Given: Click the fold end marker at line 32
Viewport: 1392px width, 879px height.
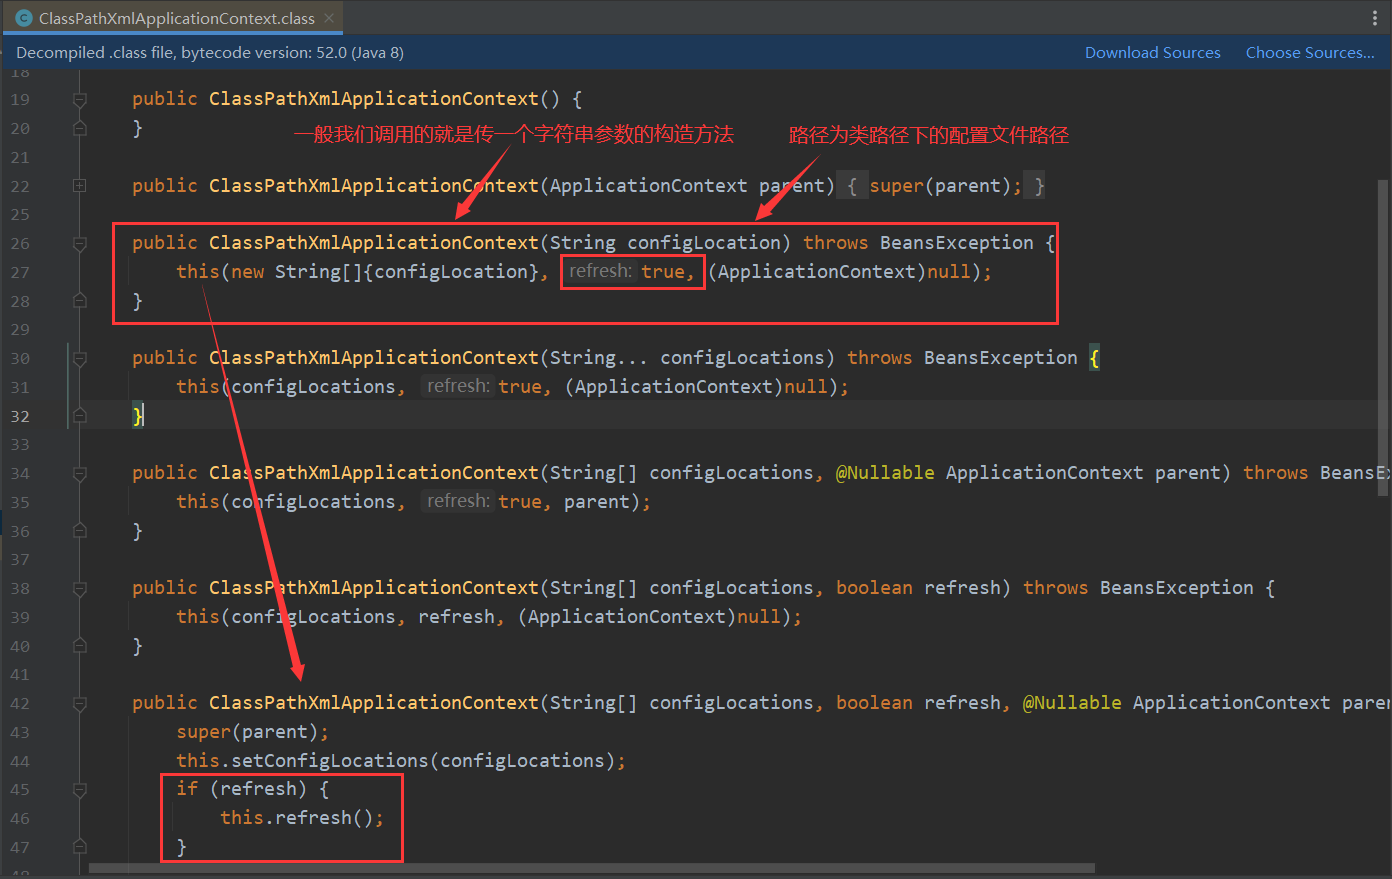Looking at the screenshot, I should [80, 416].
